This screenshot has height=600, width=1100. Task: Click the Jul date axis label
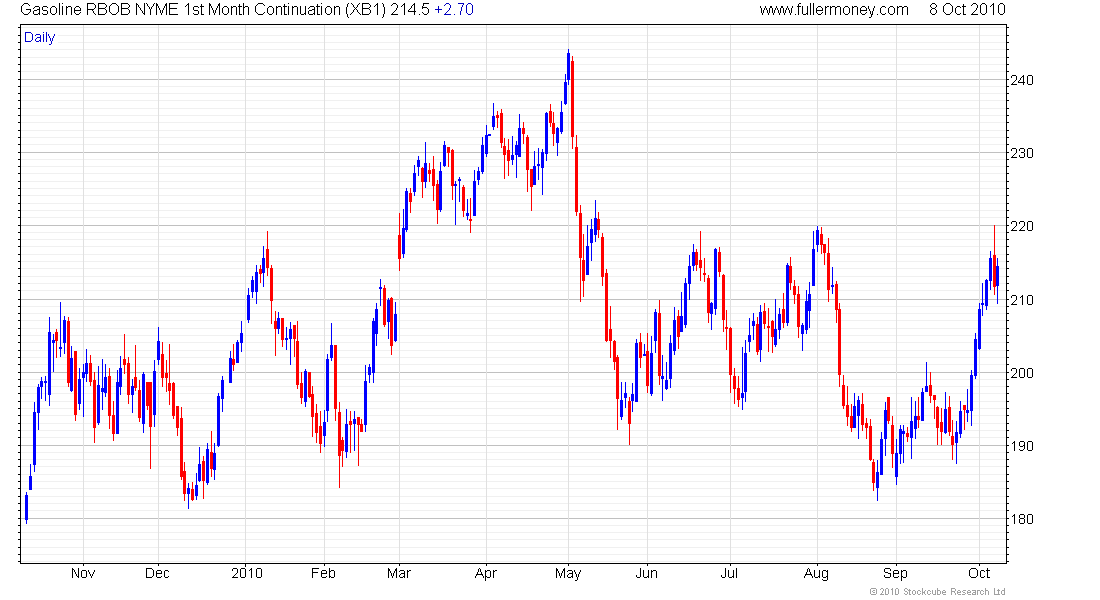(729, 573)
